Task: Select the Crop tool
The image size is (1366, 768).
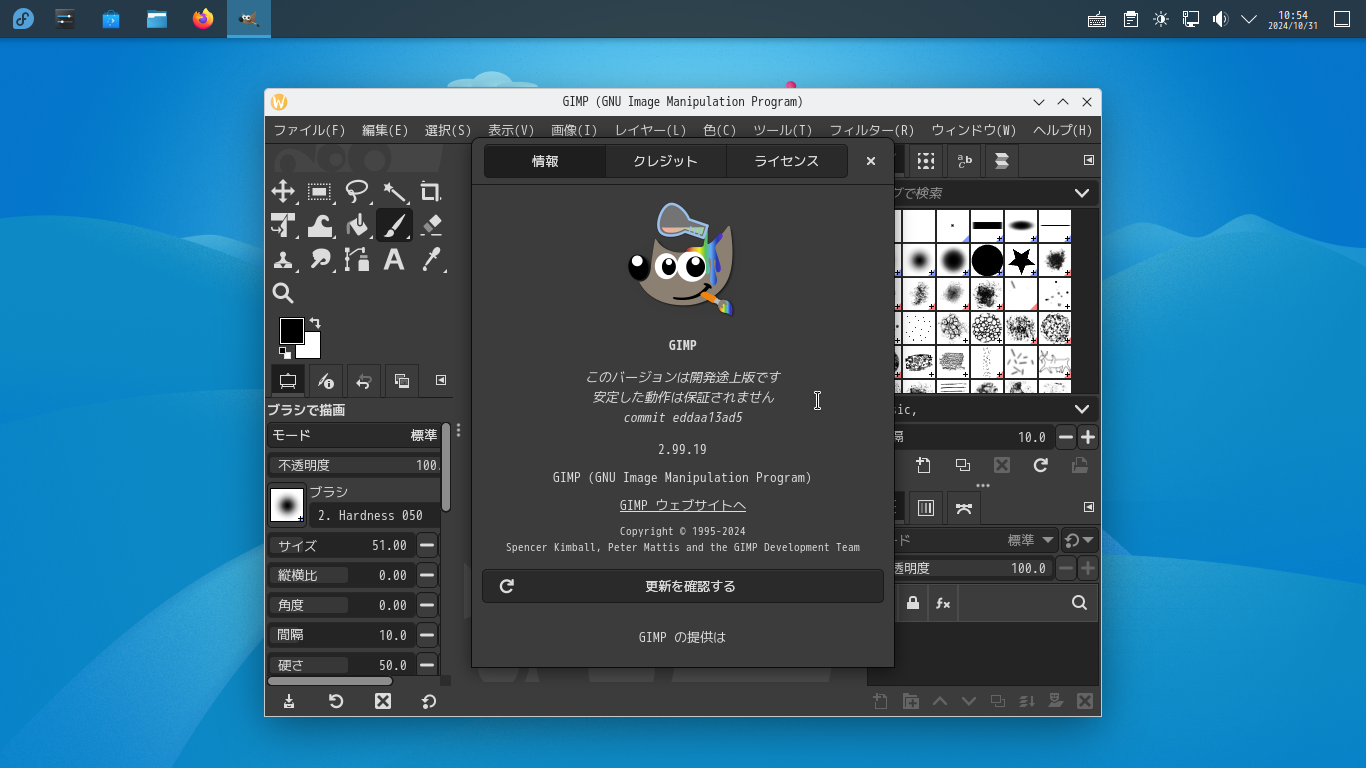Action: (x=431, y=192)
